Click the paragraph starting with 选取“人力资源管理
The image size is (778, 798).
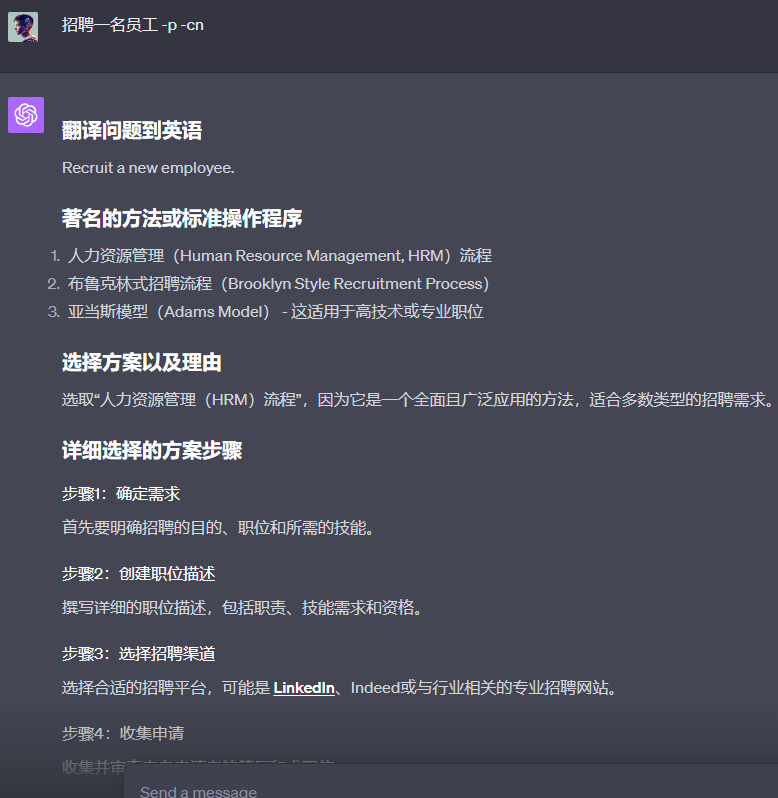click(x=418, y=400)
